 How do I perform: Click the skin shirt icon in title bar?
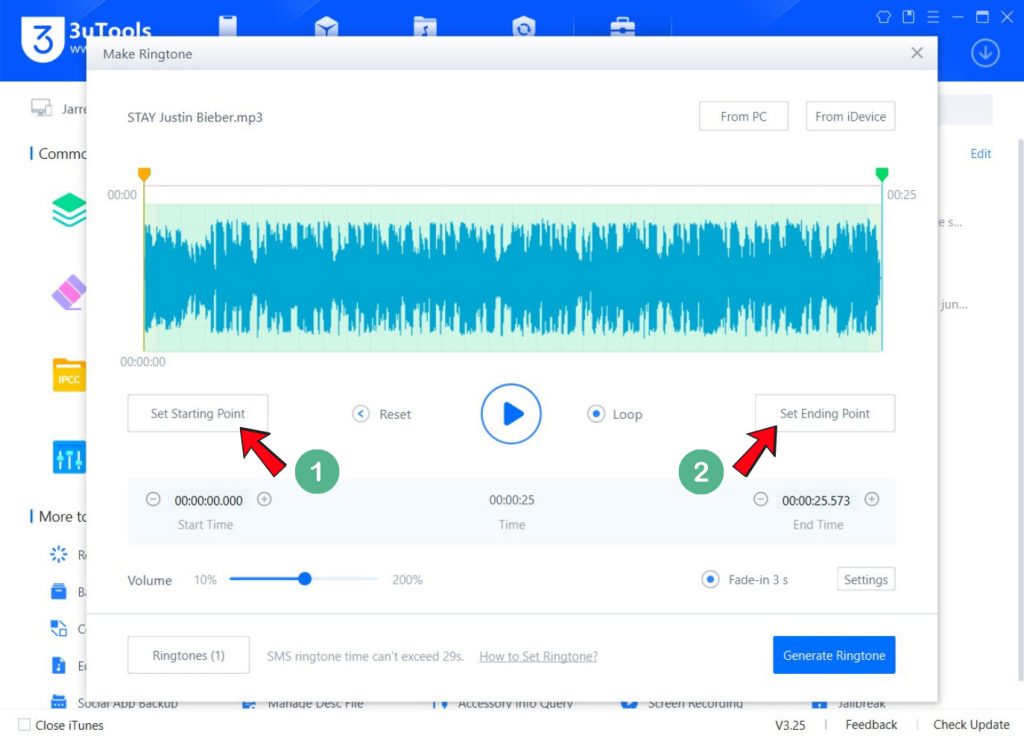click(x=884, y=17)
